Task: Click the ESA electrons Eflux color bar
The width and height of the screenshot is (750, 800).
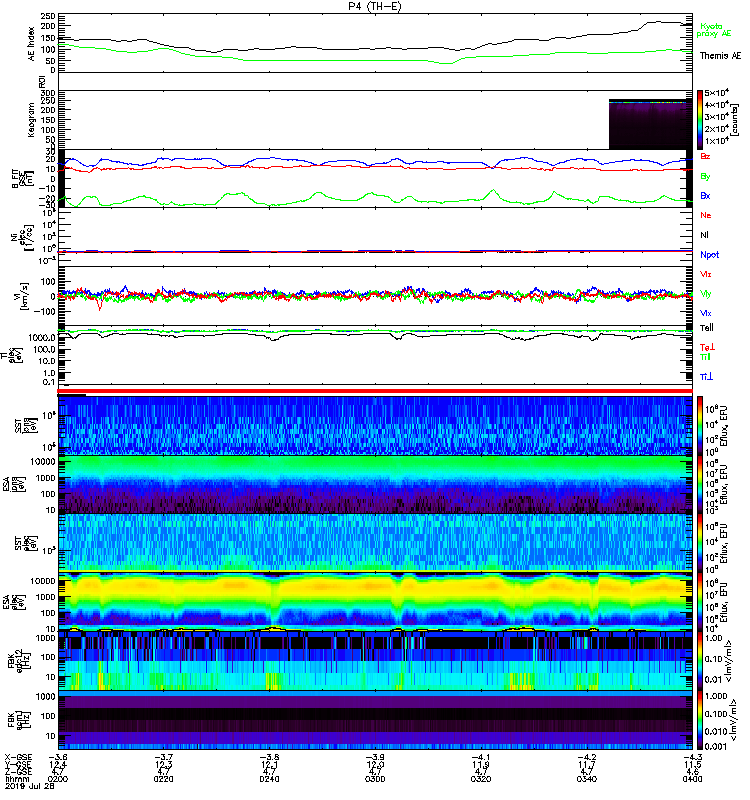Action: (700, 602)
